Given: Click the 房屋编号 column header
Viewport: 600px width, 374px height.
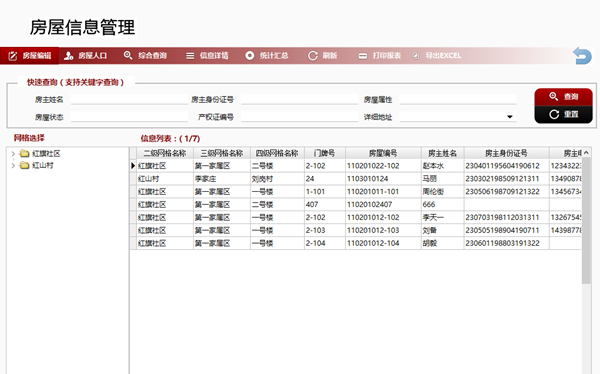Looking at the screenshot, I should click(x=383, y=153).
